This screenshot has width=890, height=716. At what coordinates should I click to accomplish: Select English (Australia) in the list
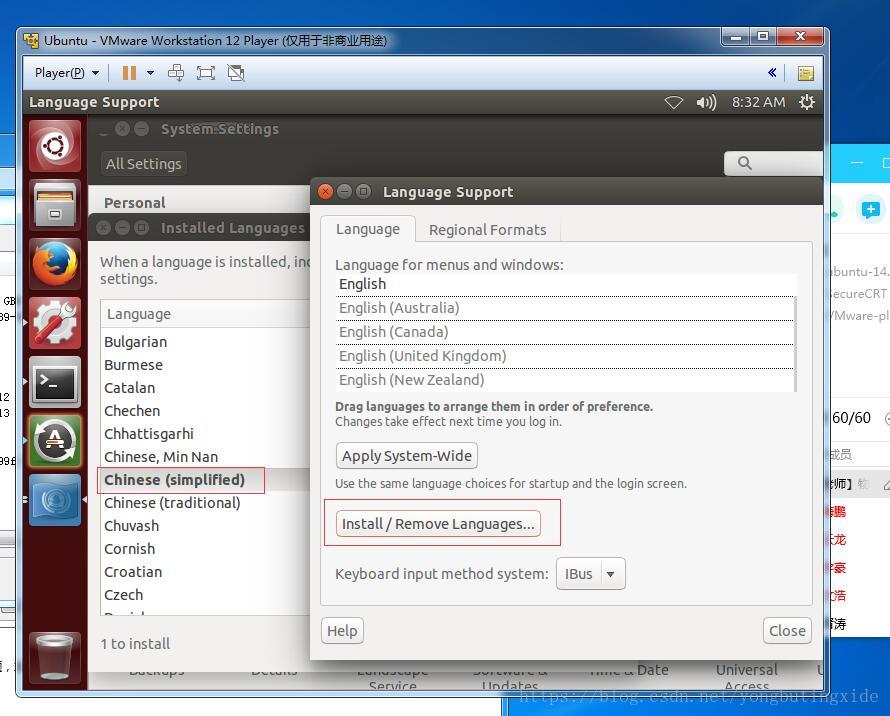(x=565, y=308)
